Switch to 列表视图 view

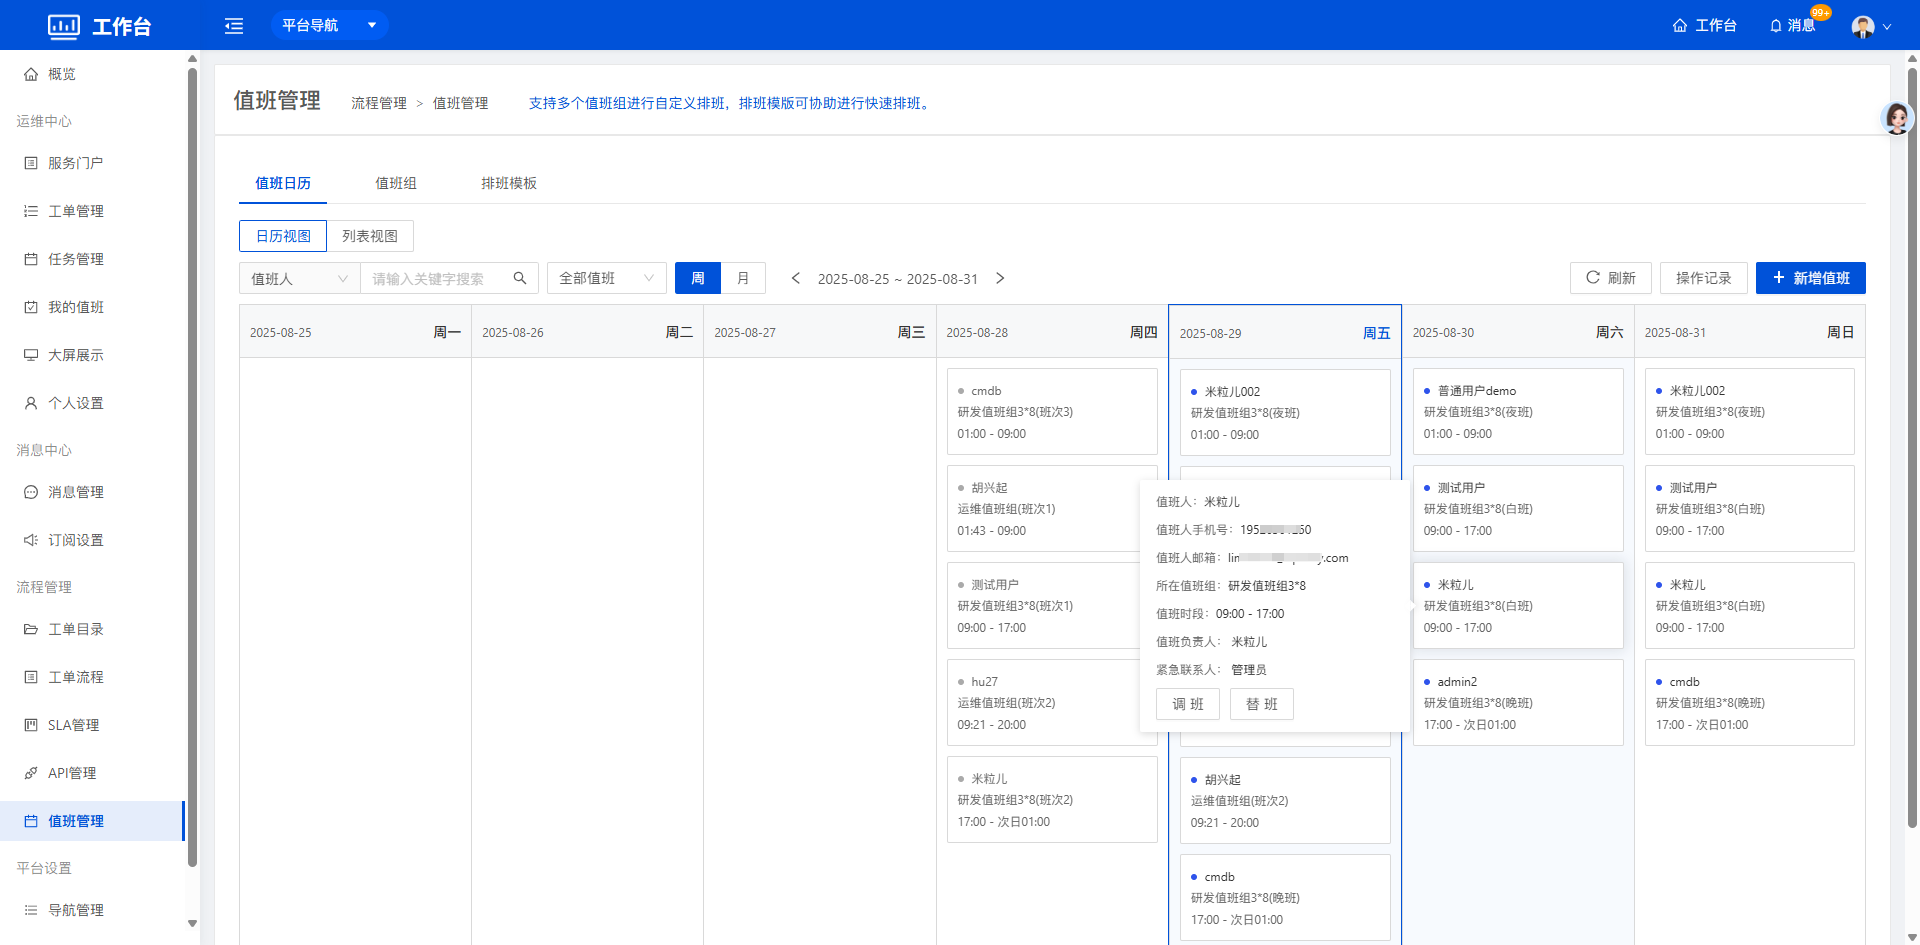[370, 236]
